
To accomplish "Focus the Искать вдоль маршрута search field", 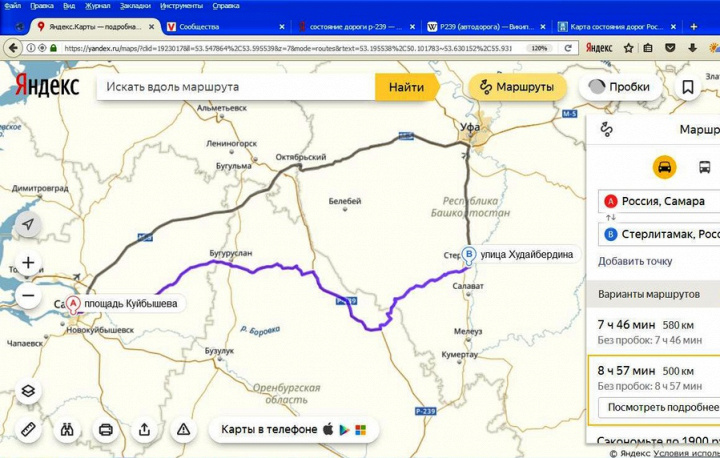I will click(x=236, y=87).
